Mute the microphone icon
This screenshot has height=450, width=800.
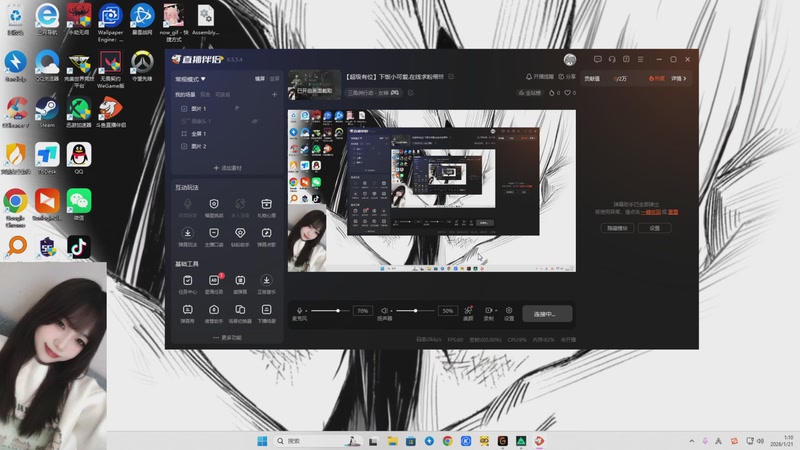[299, 310]
